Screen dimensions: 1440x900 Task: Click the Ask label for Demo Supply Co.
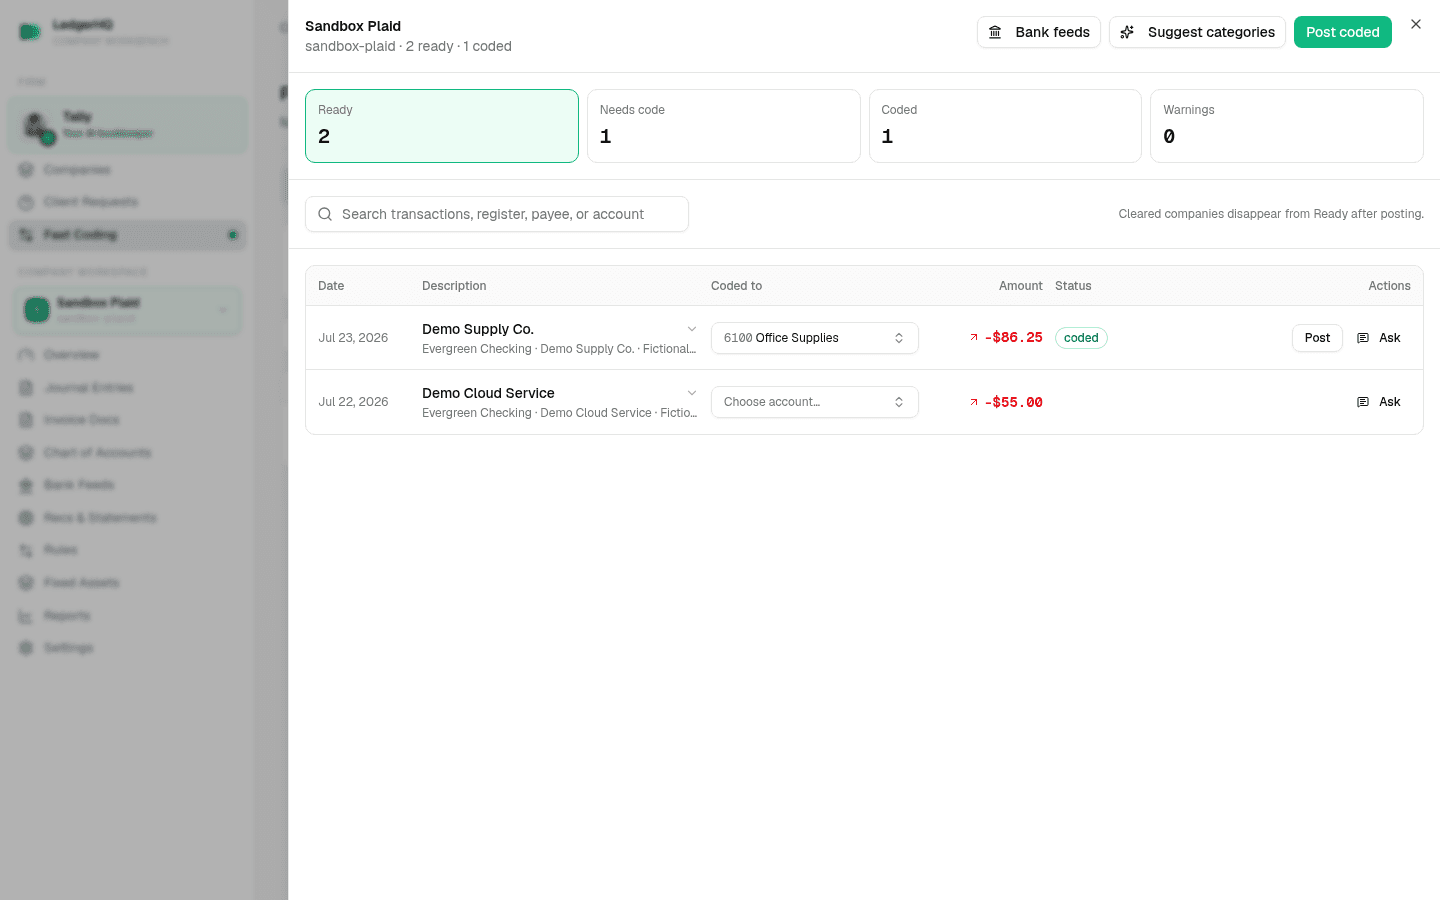click(1390, 338)
